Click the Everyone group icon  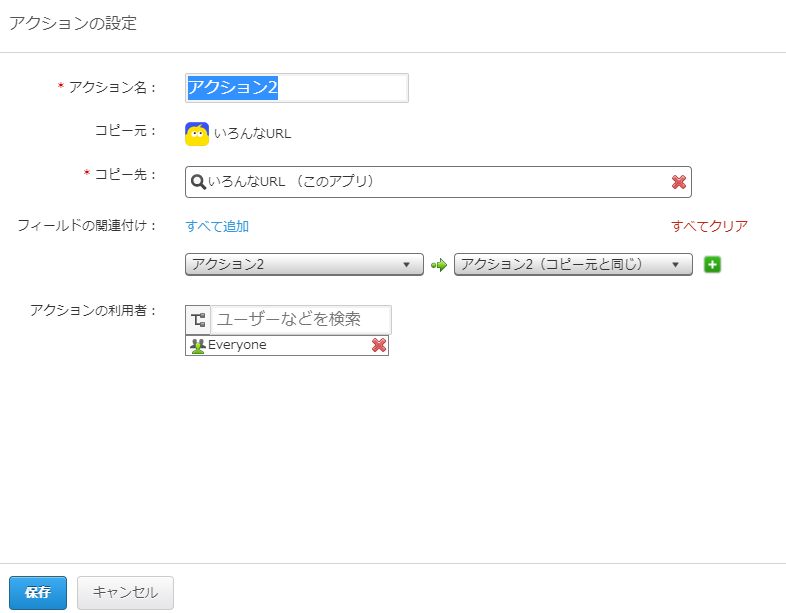pyautogui.click(x=198, y=345)
